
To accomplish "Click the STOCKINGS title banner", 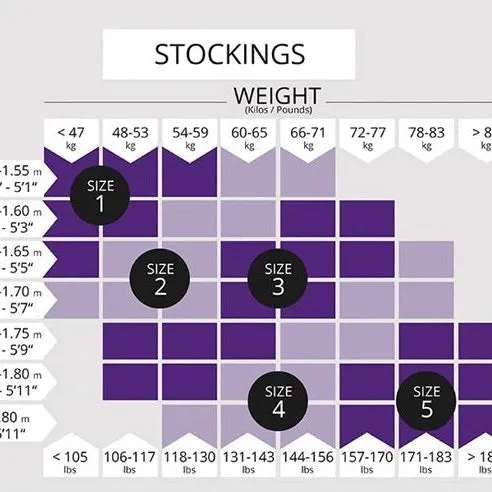I will point(229,54).
